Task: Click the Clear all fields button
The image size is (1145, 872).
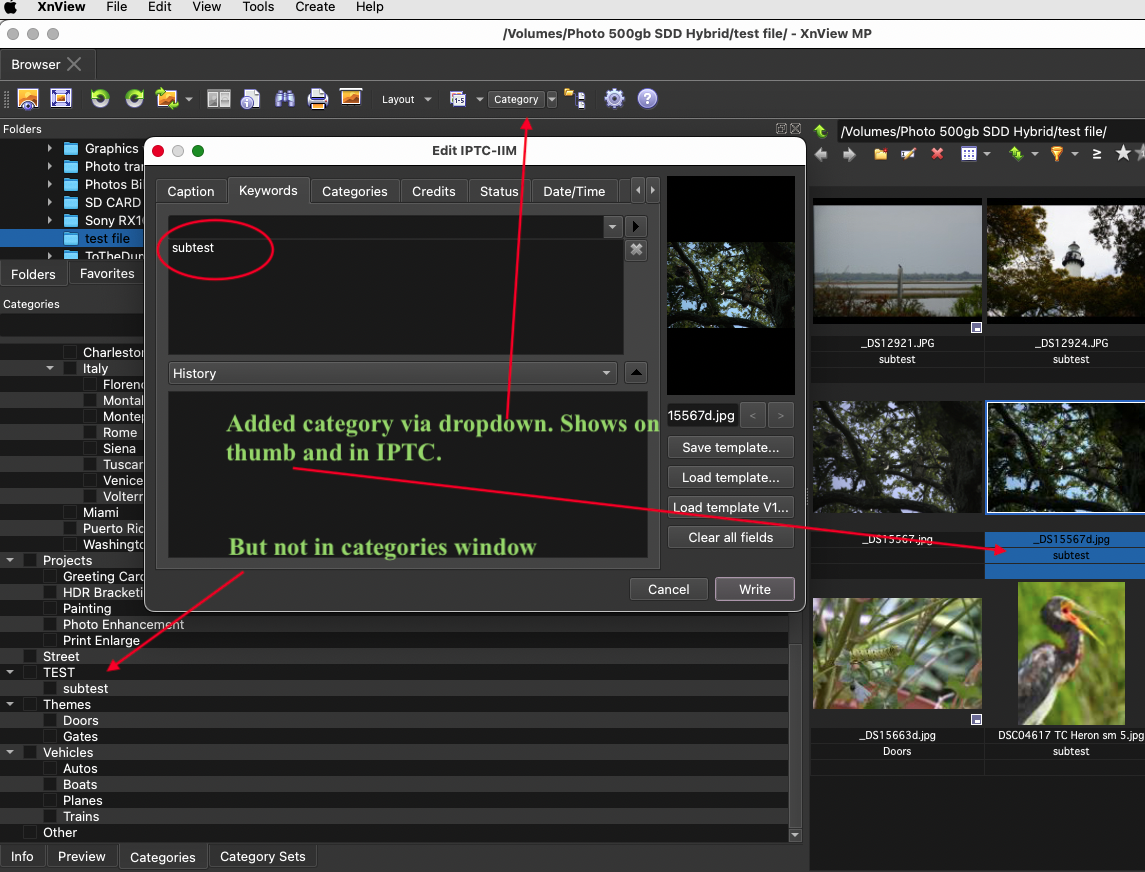Action: 730,537
